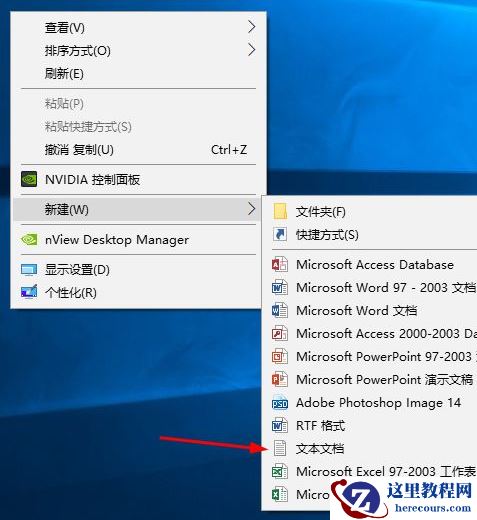
Task: Create Microsoft Access 2000-2003 database
Action: tap(370, 334)
